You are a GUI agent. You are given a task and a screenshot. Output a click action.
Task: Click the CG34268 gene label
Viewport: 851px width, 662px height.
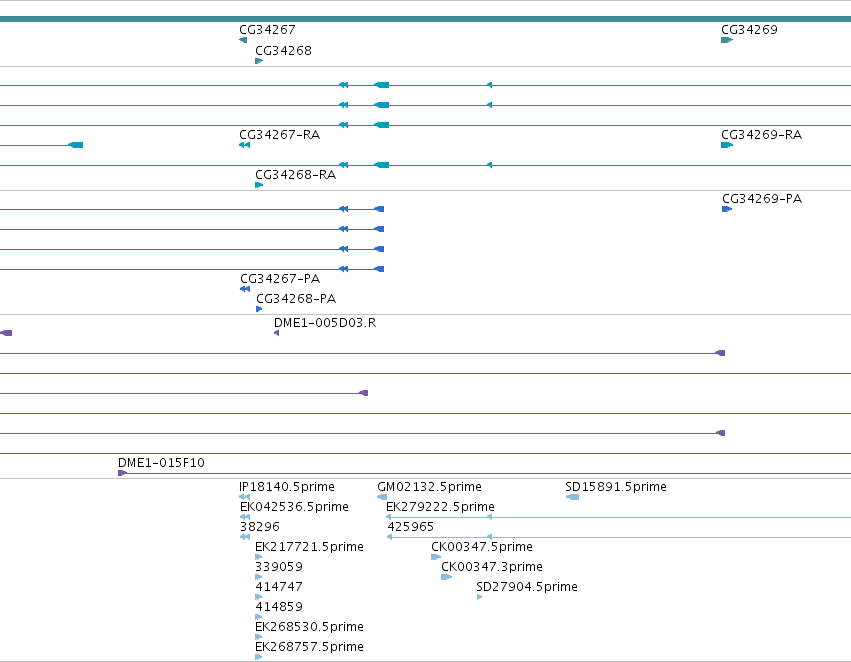283,51
